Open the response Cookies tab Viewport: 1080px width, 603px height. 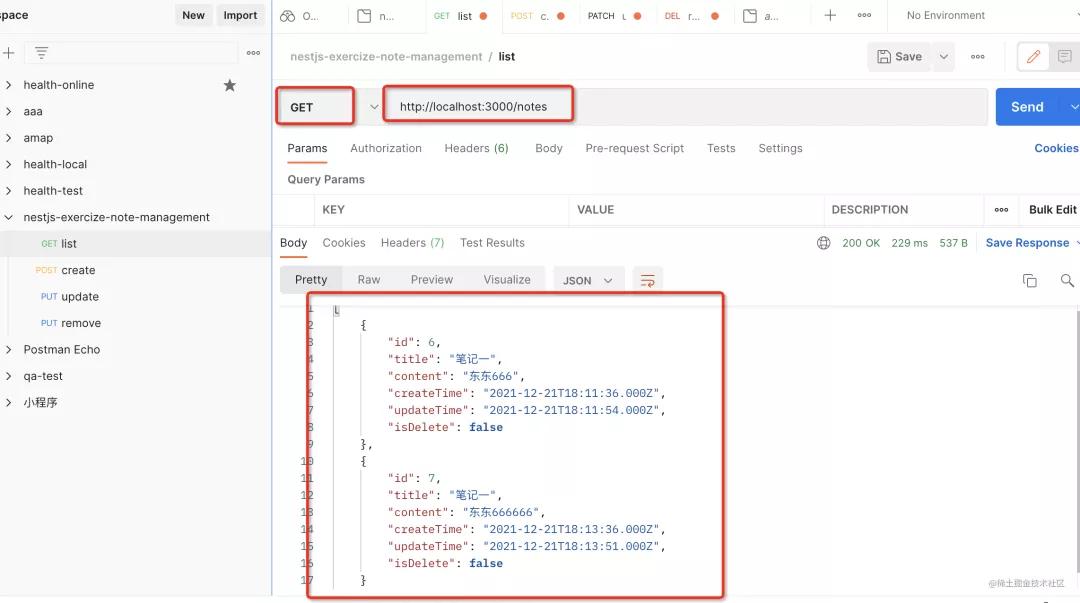(344, 243)
